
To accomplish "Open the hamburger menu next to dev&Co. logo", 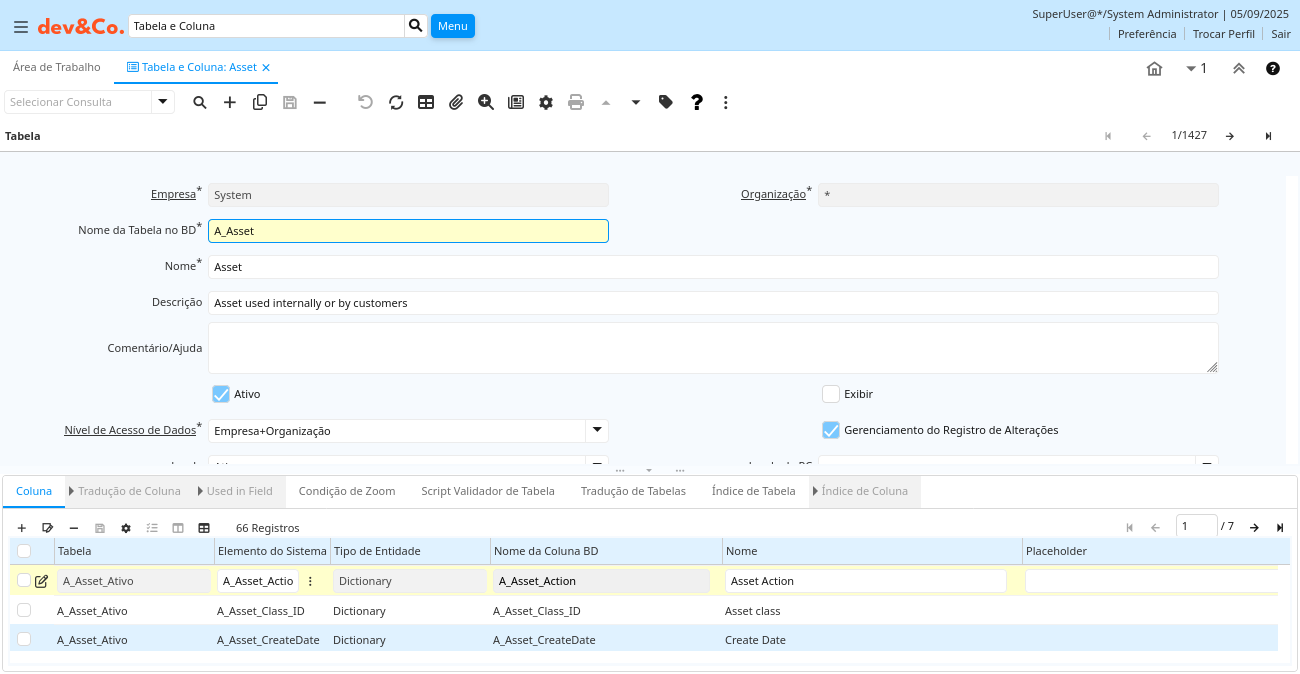I will point(20,26).
